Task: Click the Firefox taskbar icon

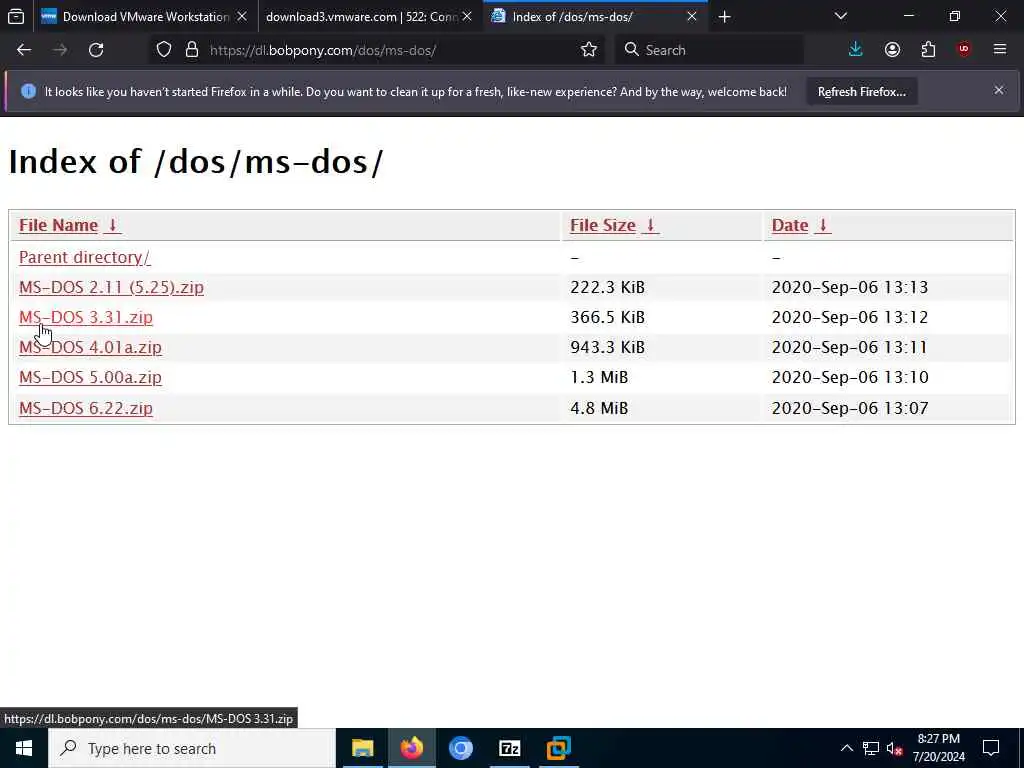Action: [411, 748]
